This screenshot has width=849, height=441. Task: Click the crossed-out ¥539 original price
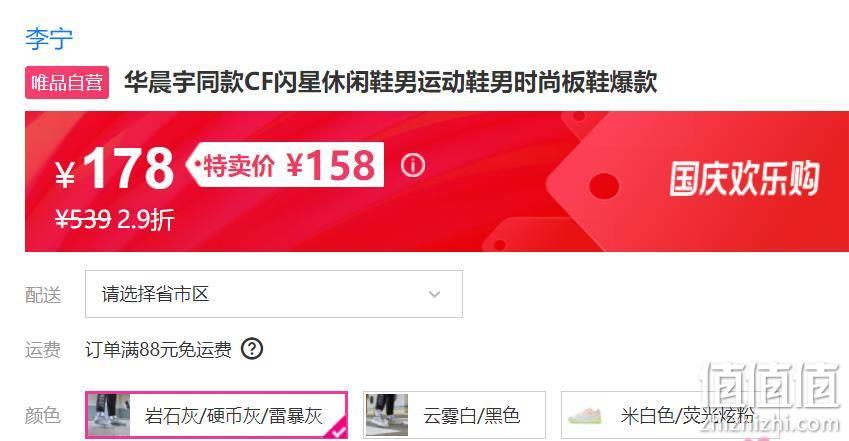pyautogui.click(x=83, y=220)
